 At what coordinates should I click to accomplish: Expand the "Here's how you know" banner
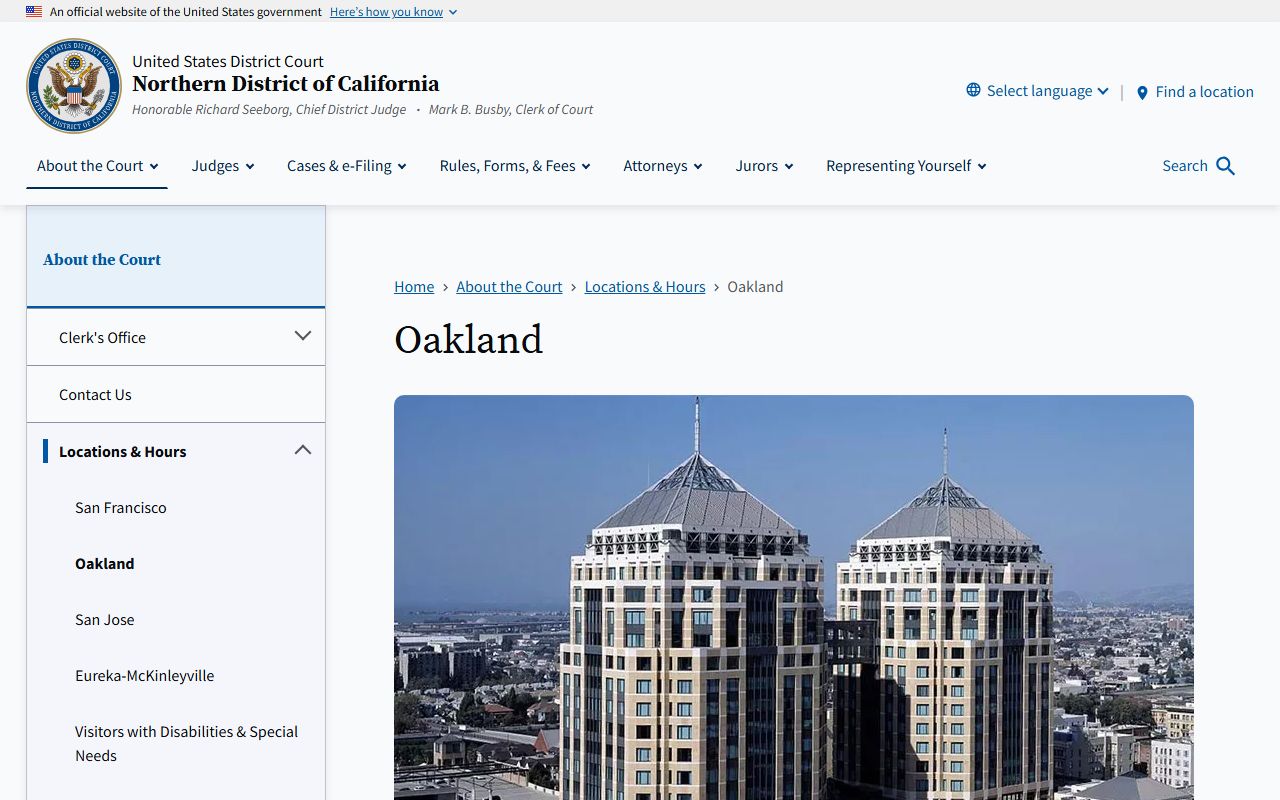click(x=393, y=12)
